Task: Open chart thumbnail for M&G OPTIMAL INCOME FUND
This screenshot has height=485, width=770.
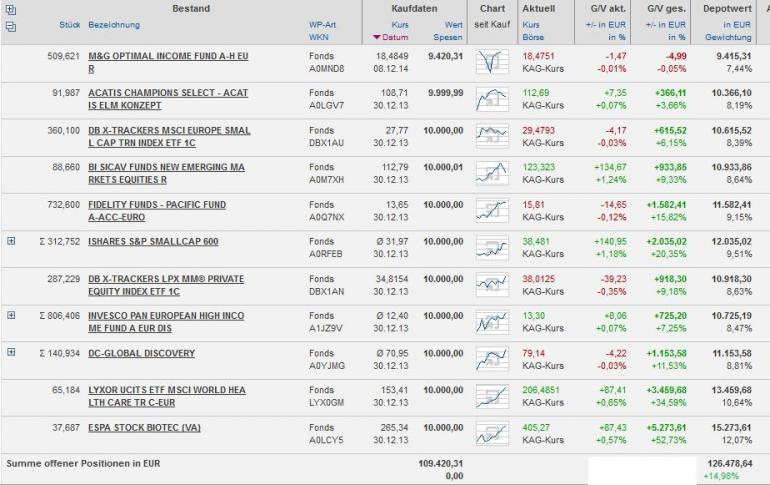Action: point(492,62)
